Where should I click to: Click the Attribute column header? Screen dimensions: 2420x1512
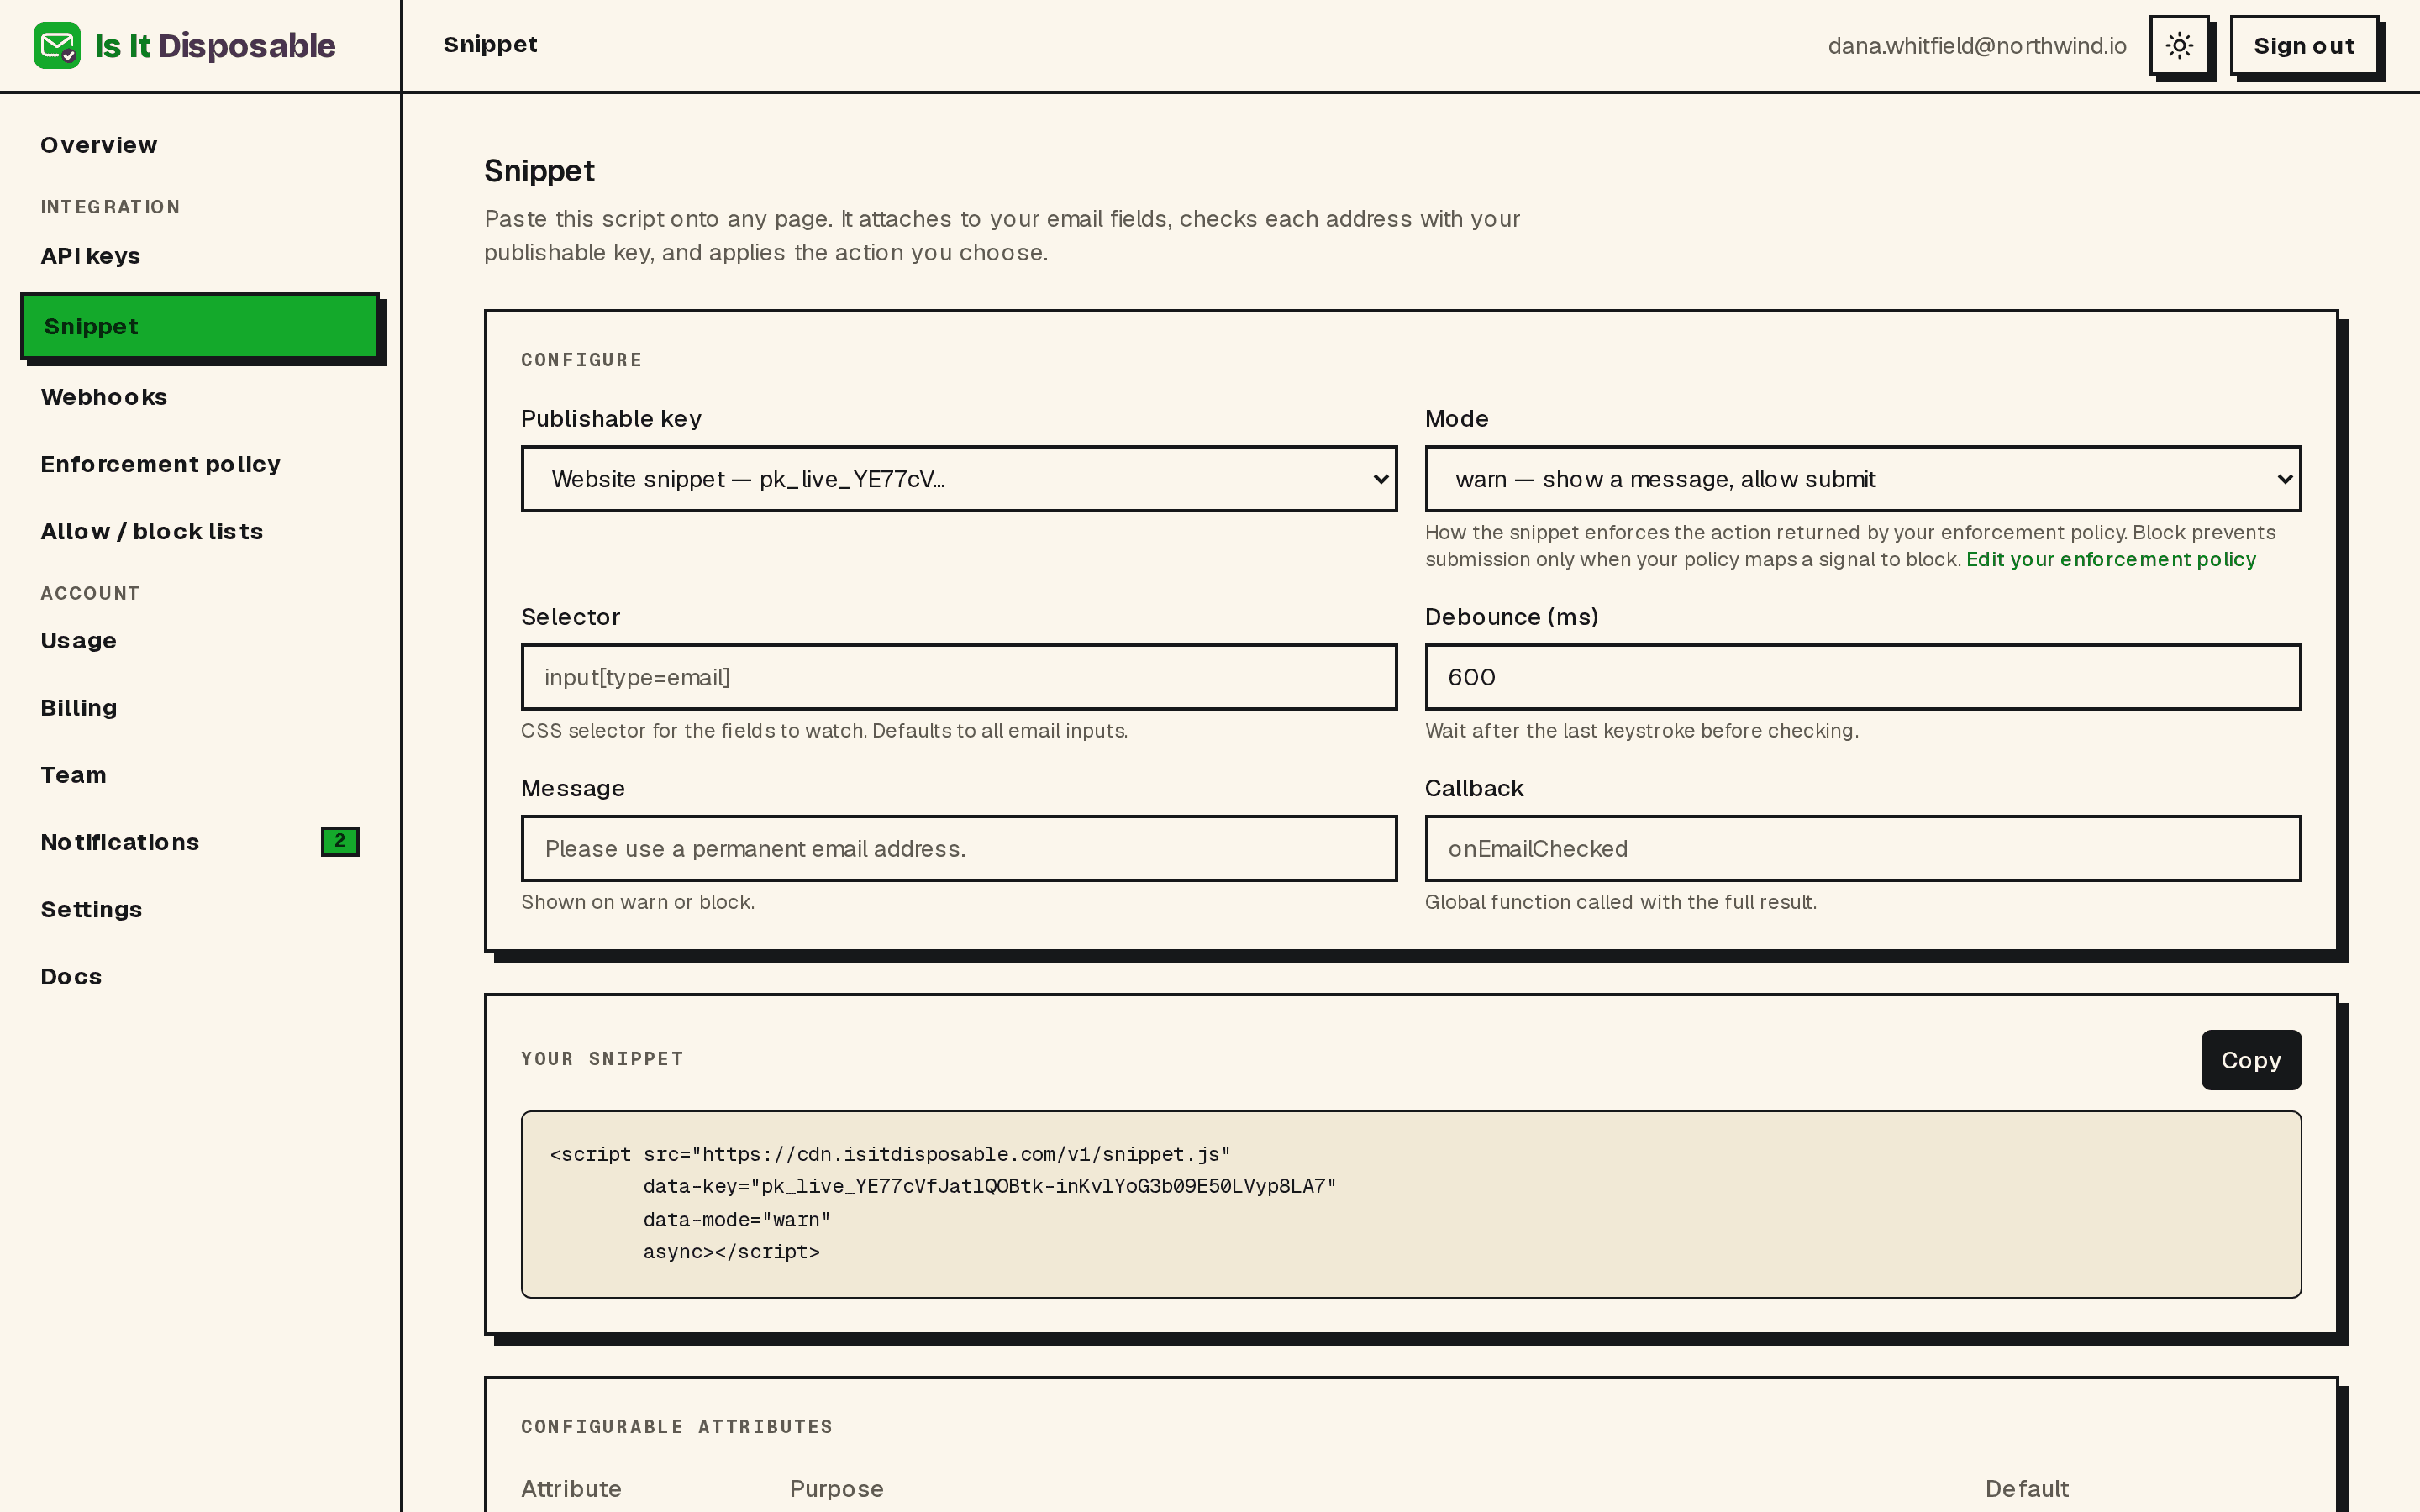(571, 1489)
